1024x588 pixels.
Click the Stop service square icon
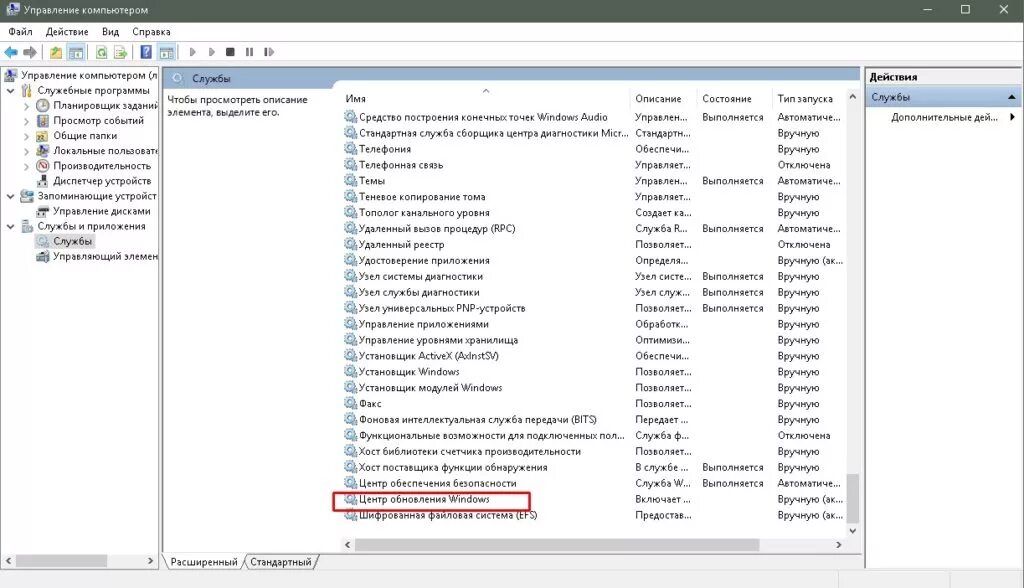coord(230,52)
